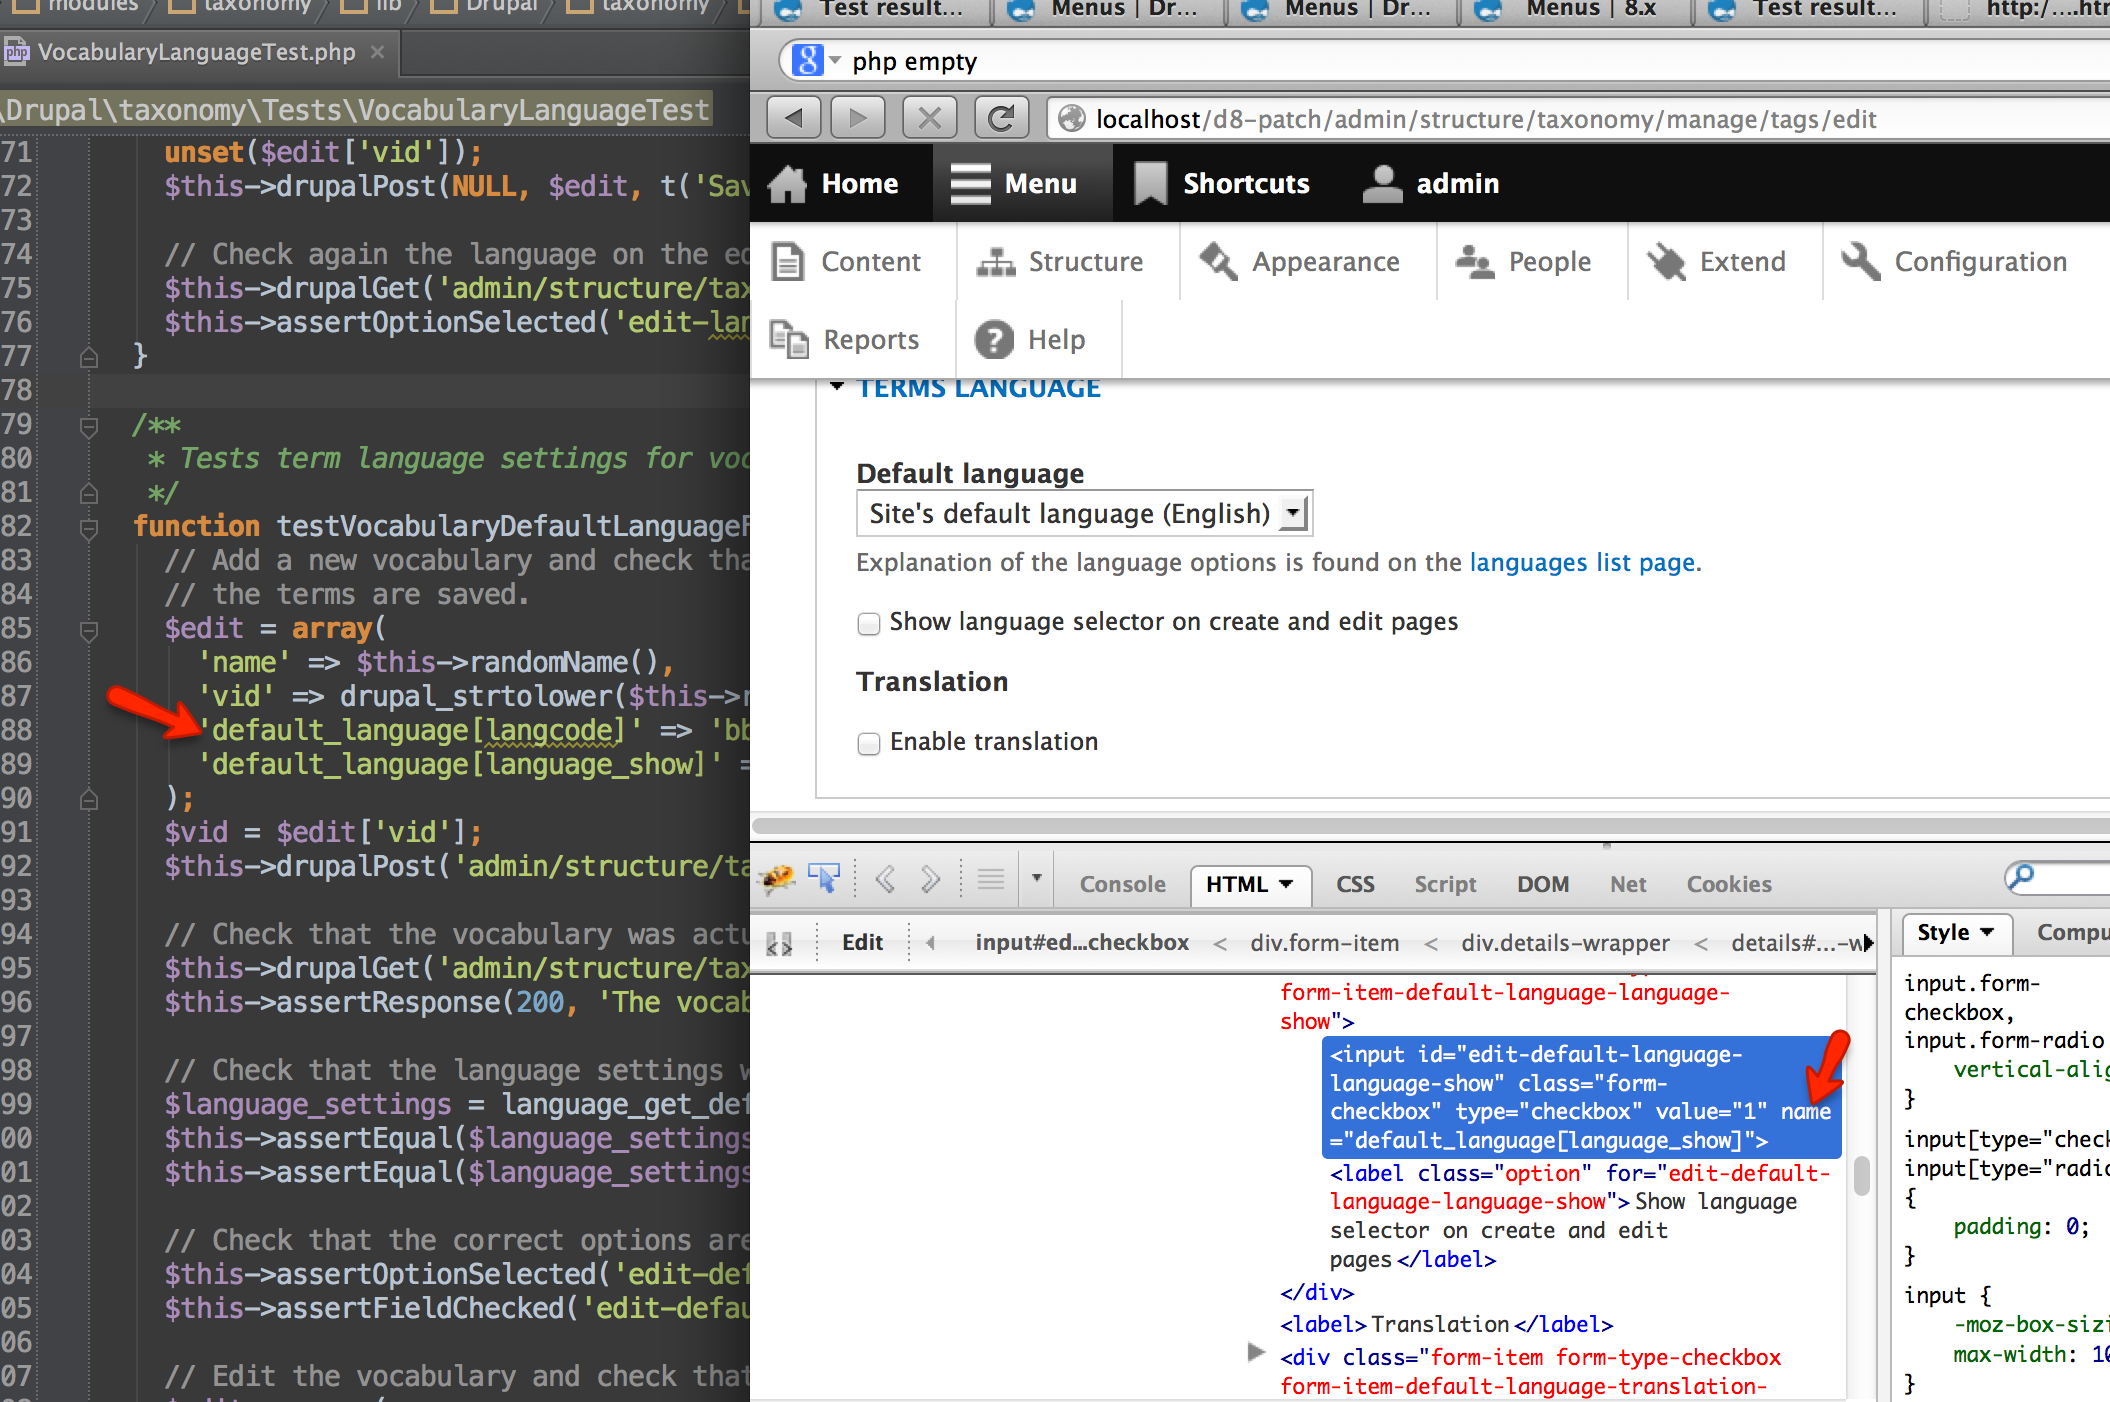Screen dimensions: 2110x1402
Task: Expand the form-type-checkbox translation div node
Action: pyautogui.click(x=1256, y=1353)
